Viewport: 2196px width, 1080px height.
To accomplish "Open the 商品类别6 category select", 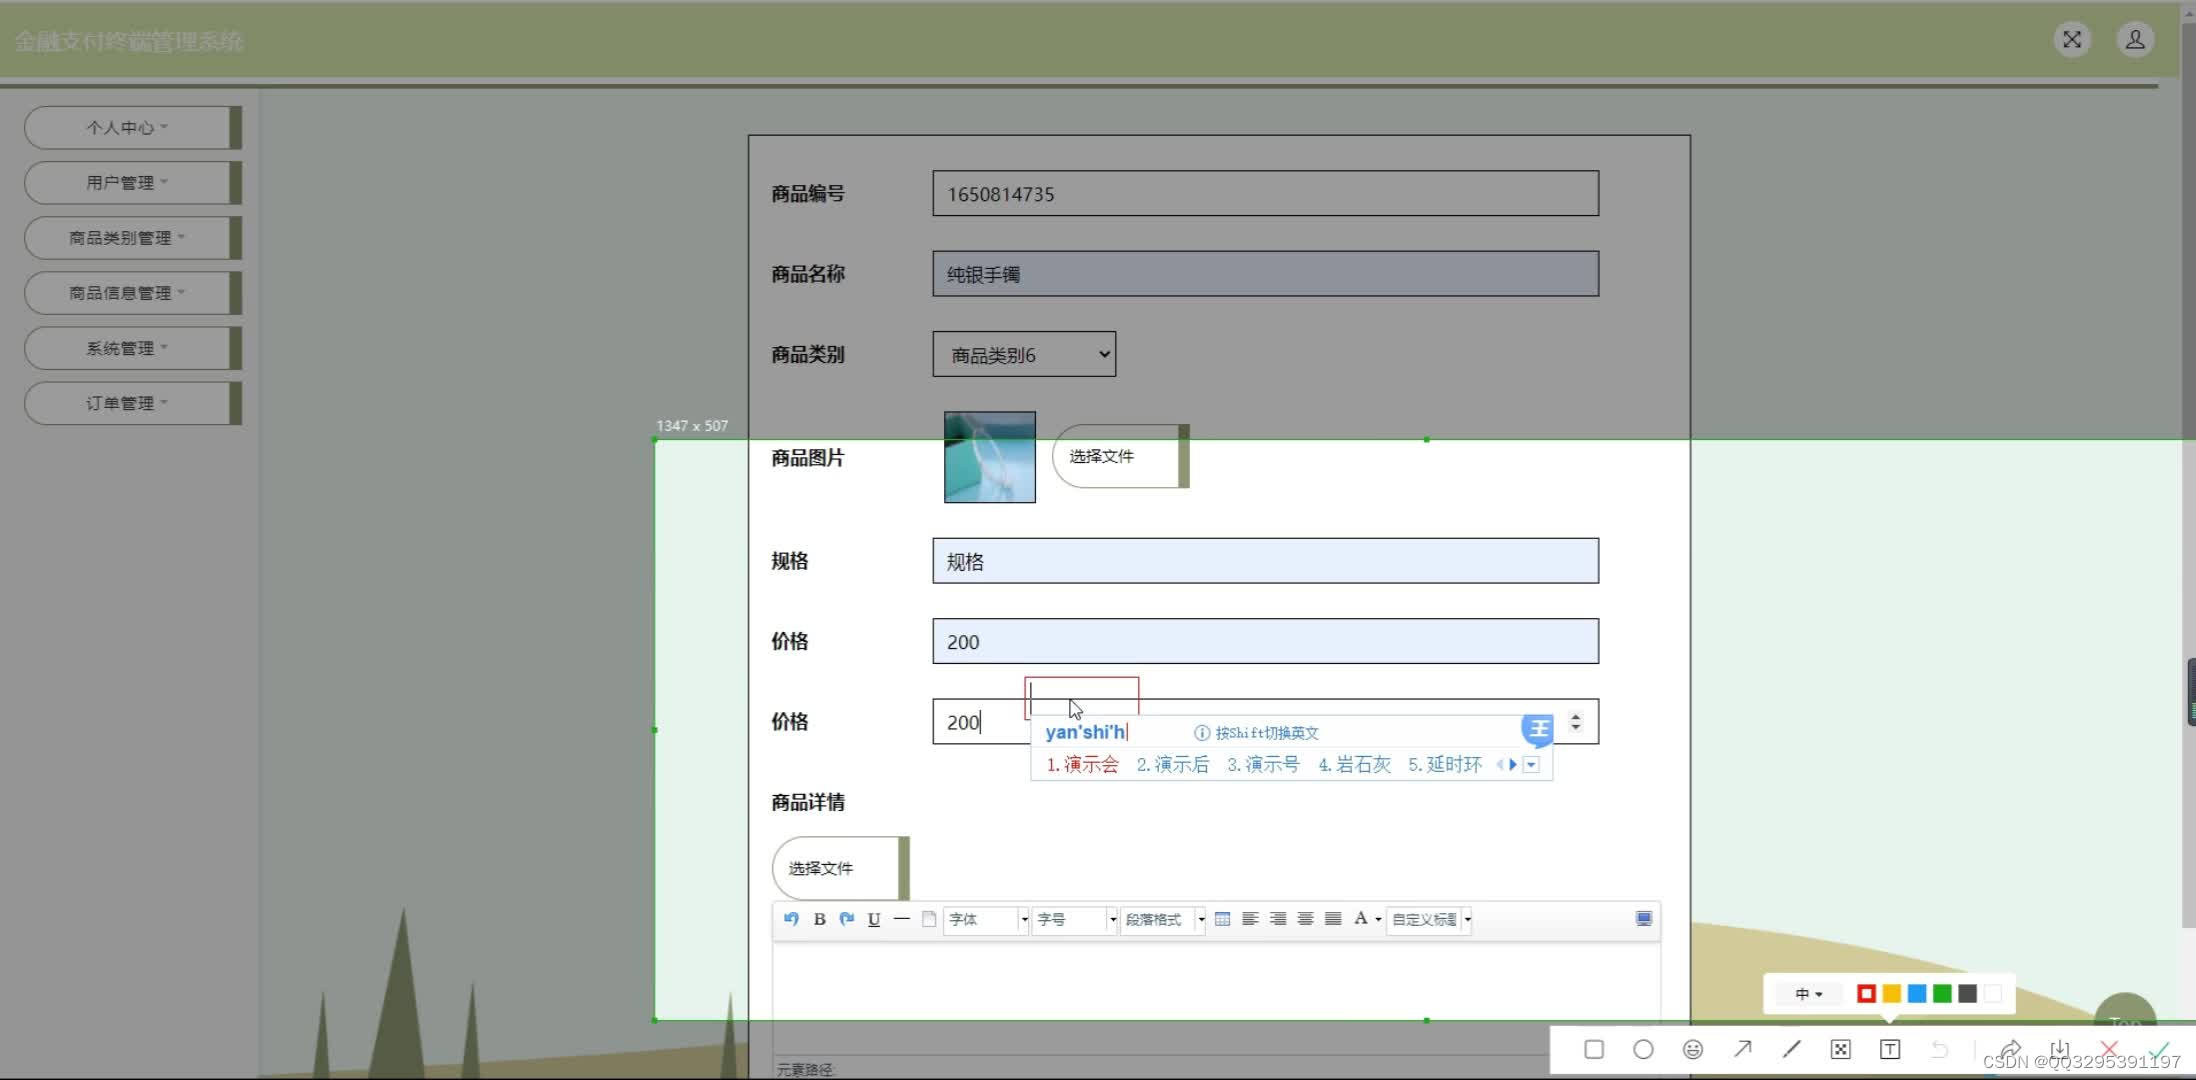I will 1024,354.
